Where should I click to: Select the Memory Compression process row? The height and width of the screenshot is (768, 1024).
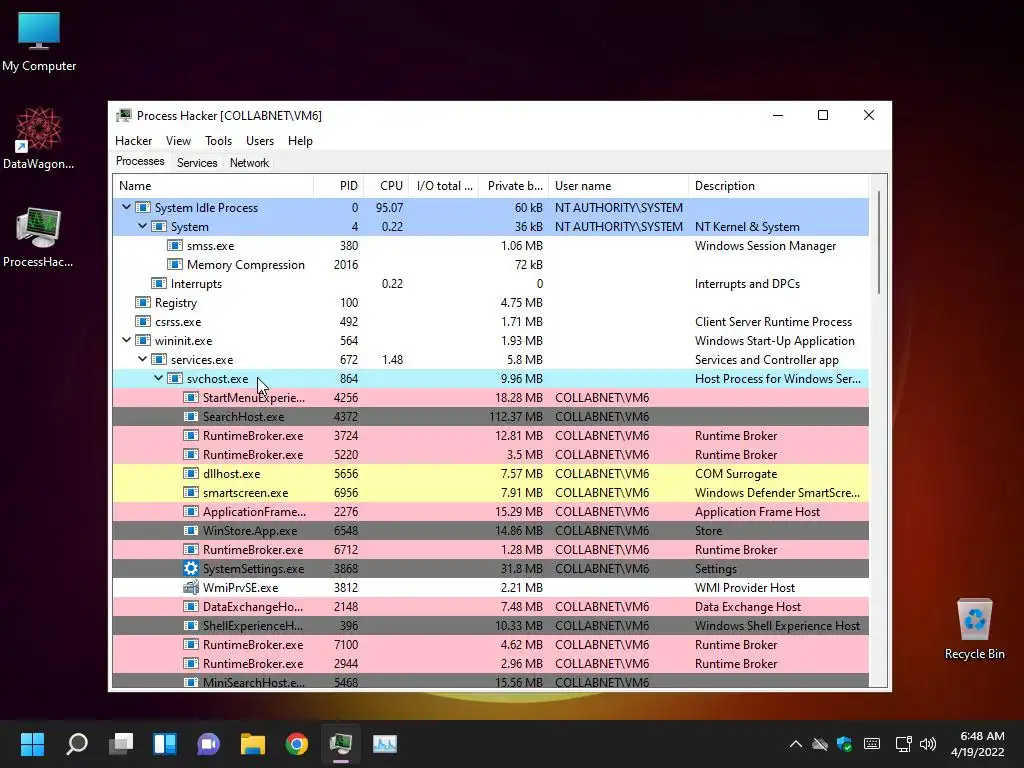pos(490,264)
